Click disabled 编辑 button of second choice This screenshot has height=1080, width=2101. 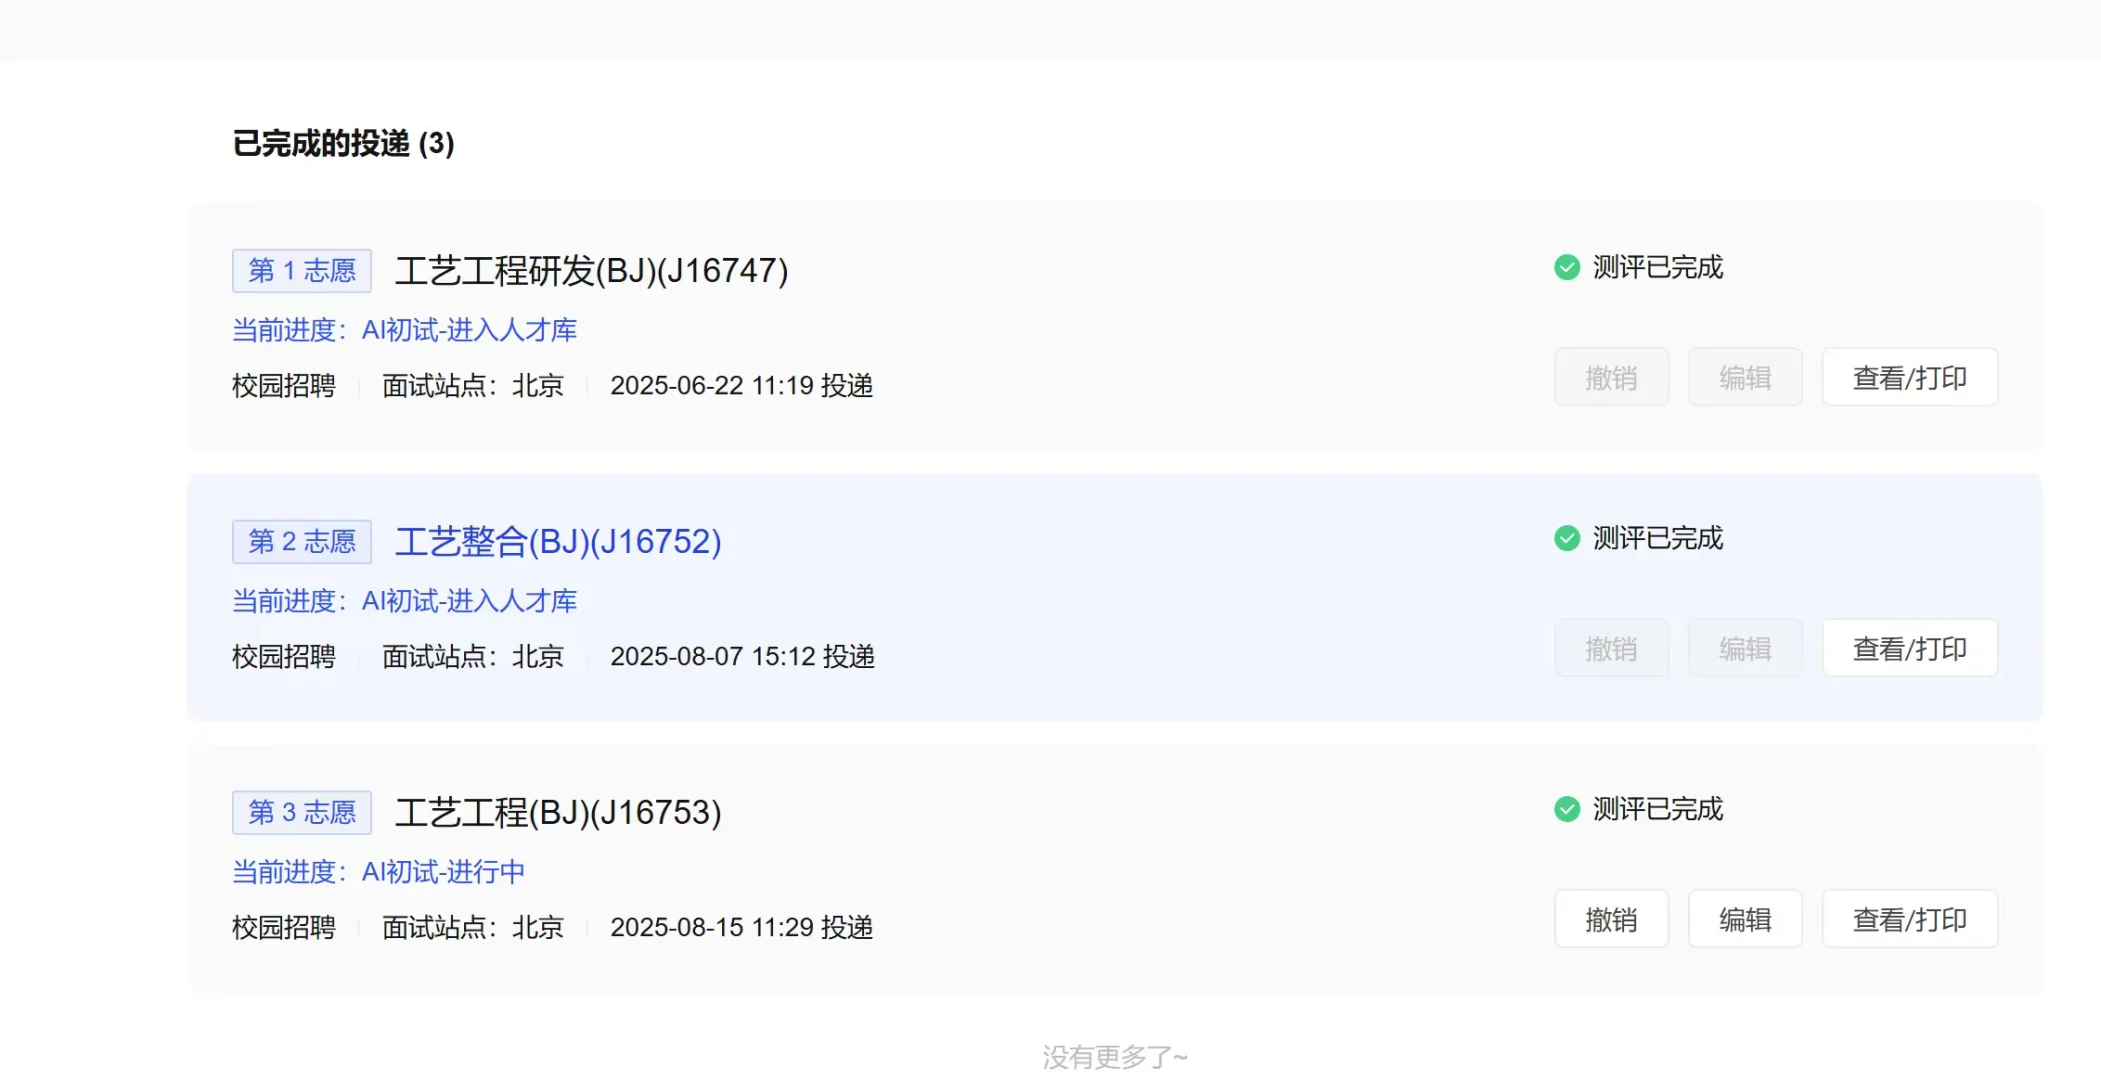pyautogui.click(x=1744, y=648)
